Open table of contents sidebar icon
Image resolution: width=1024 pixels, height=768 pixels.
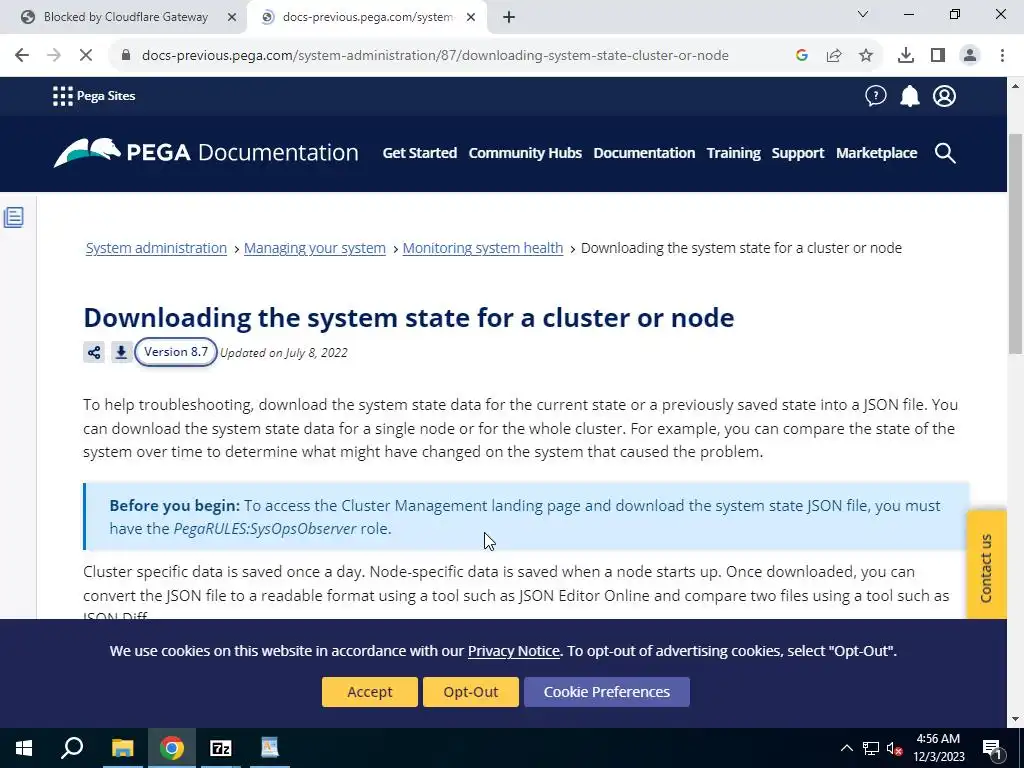[x=14, y=217]
